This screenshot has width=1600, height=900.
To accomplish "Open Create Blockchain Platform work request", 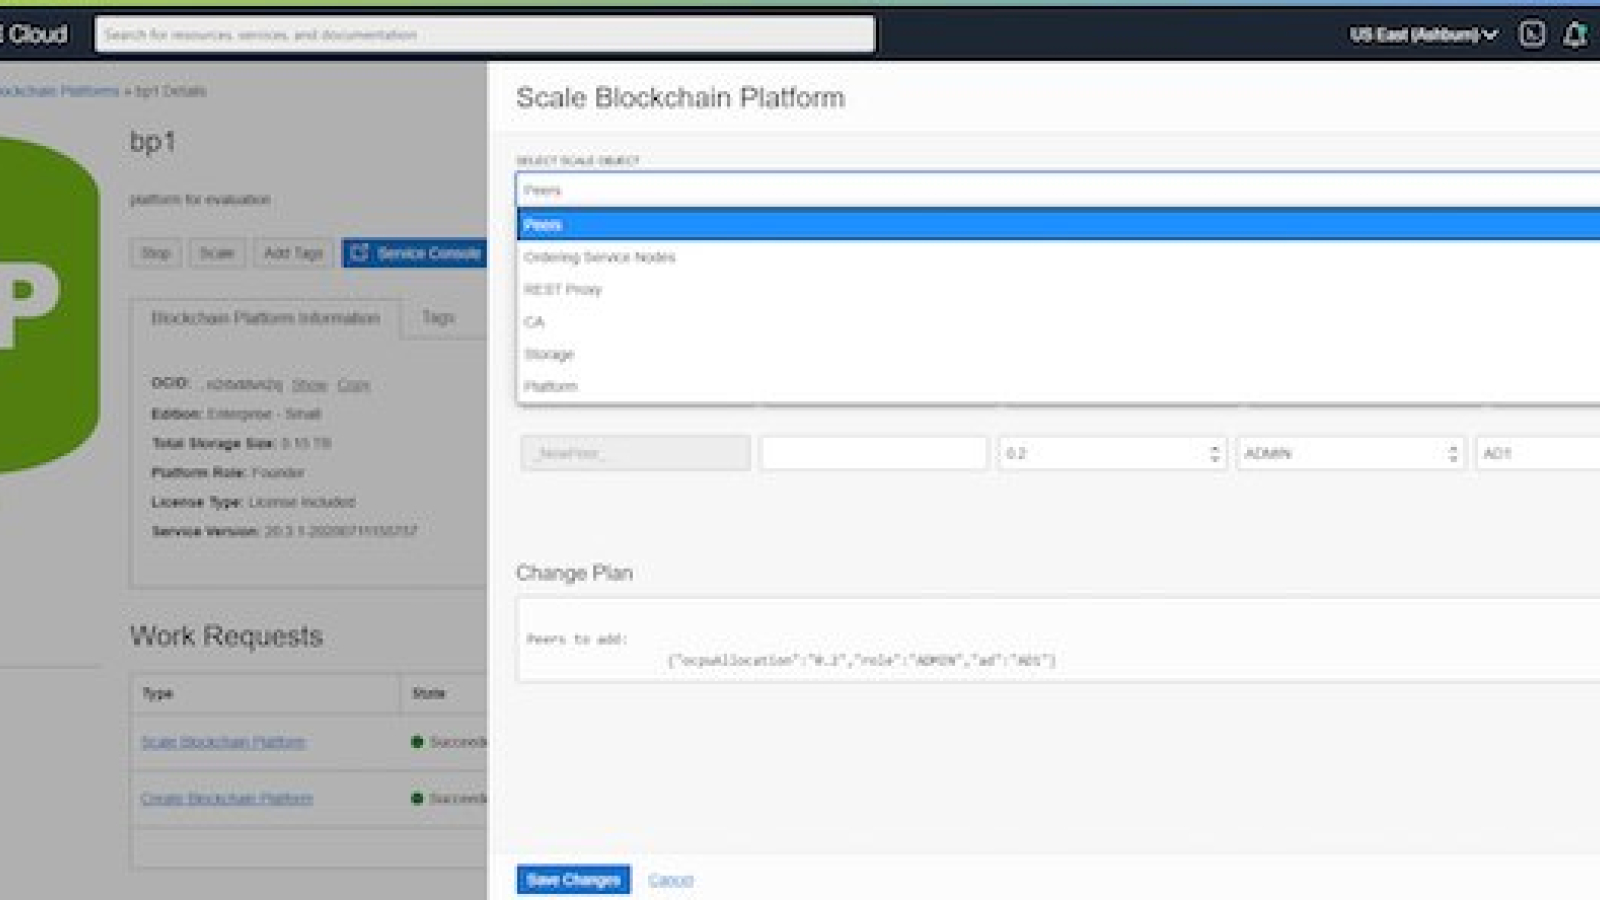I will 227,798.
